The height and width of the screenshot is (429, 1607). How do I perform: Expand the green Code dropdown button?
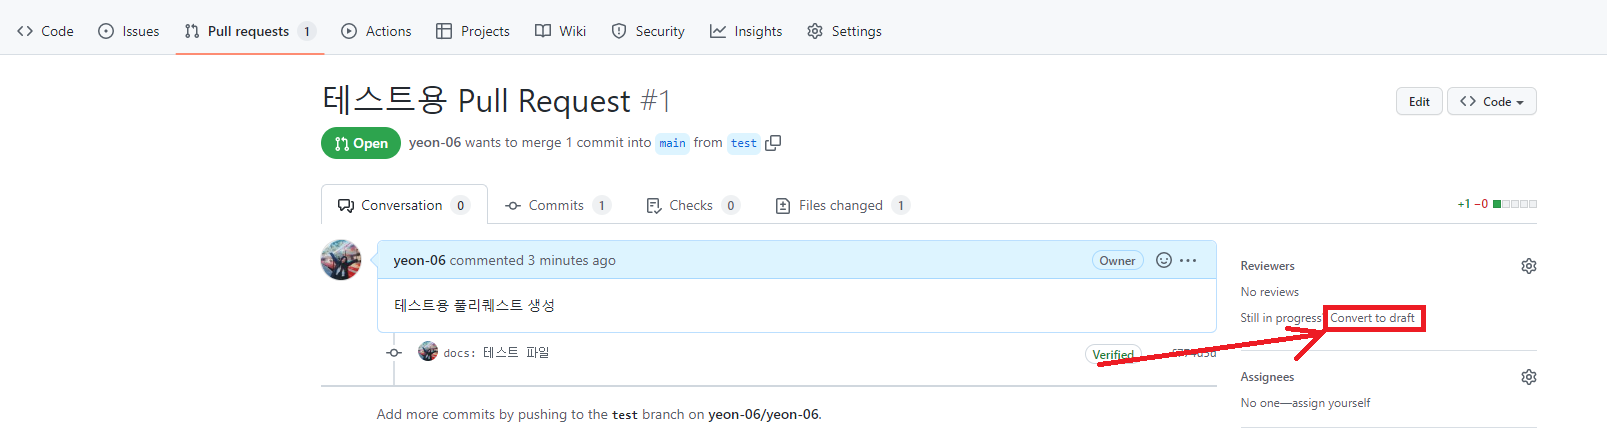coord(1491,101)
